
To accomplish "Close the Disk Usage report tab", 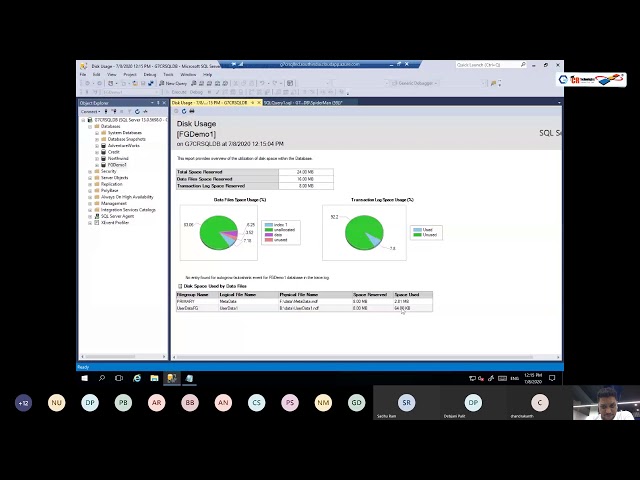I will click(x=259, y=103).
